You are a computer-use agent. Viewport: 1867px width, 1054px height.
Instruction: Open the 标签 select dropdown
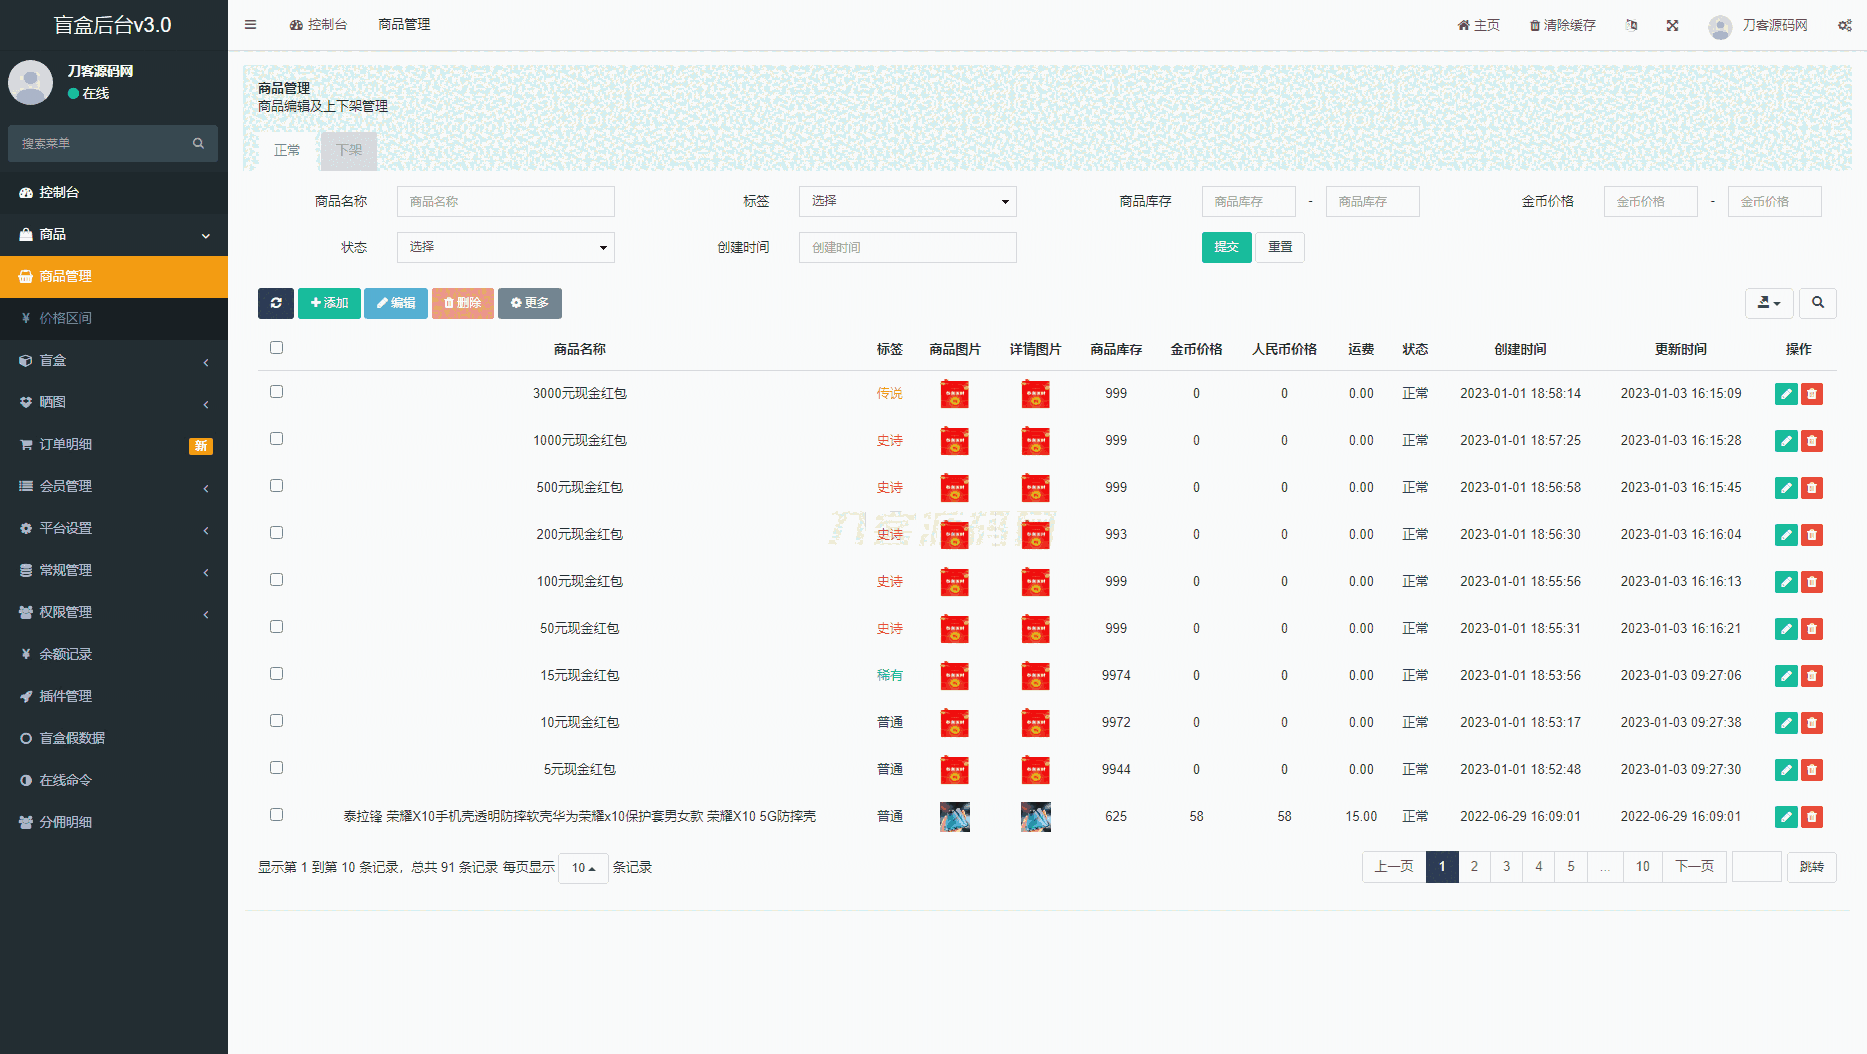point(907,202)
